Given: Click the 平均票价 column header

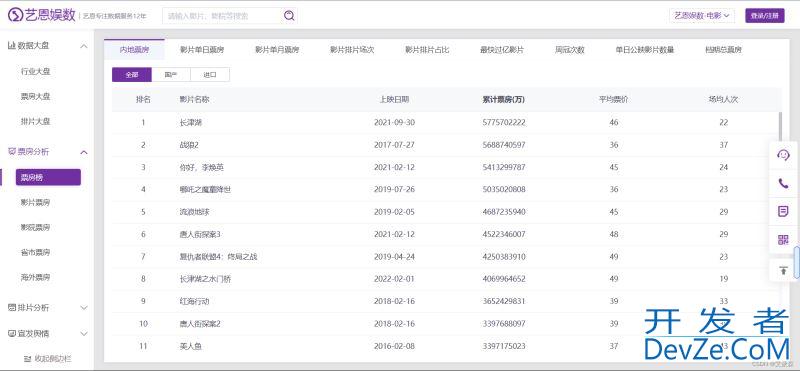Looking at the screenshot, I should pos(614,100).
